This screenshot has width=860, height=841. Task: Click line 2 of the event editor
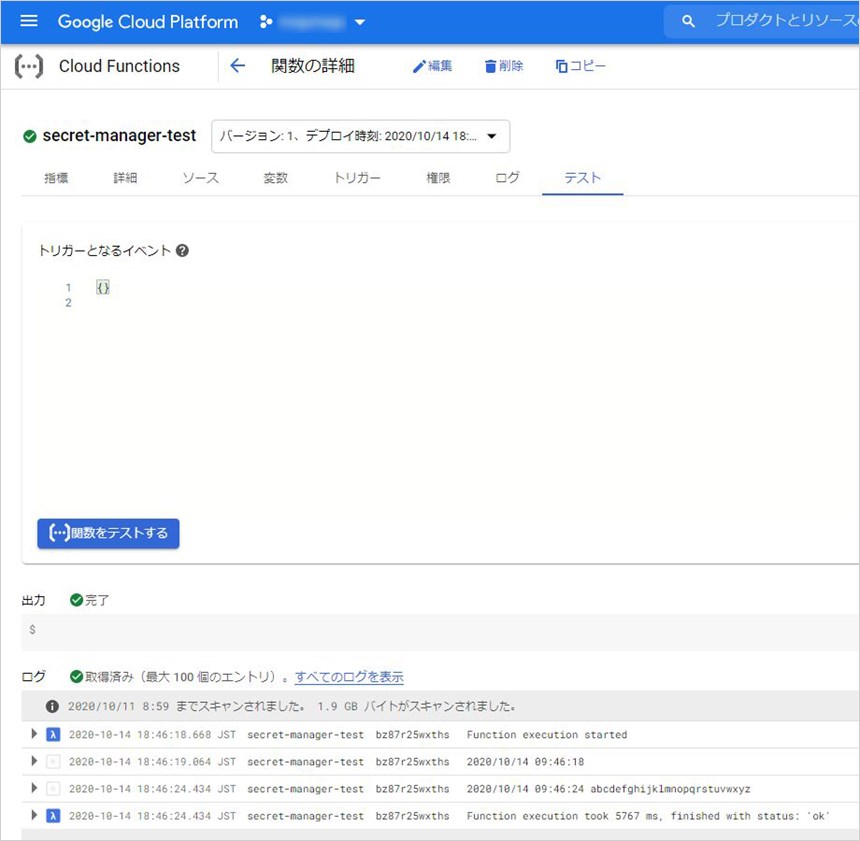pos(68,302)
